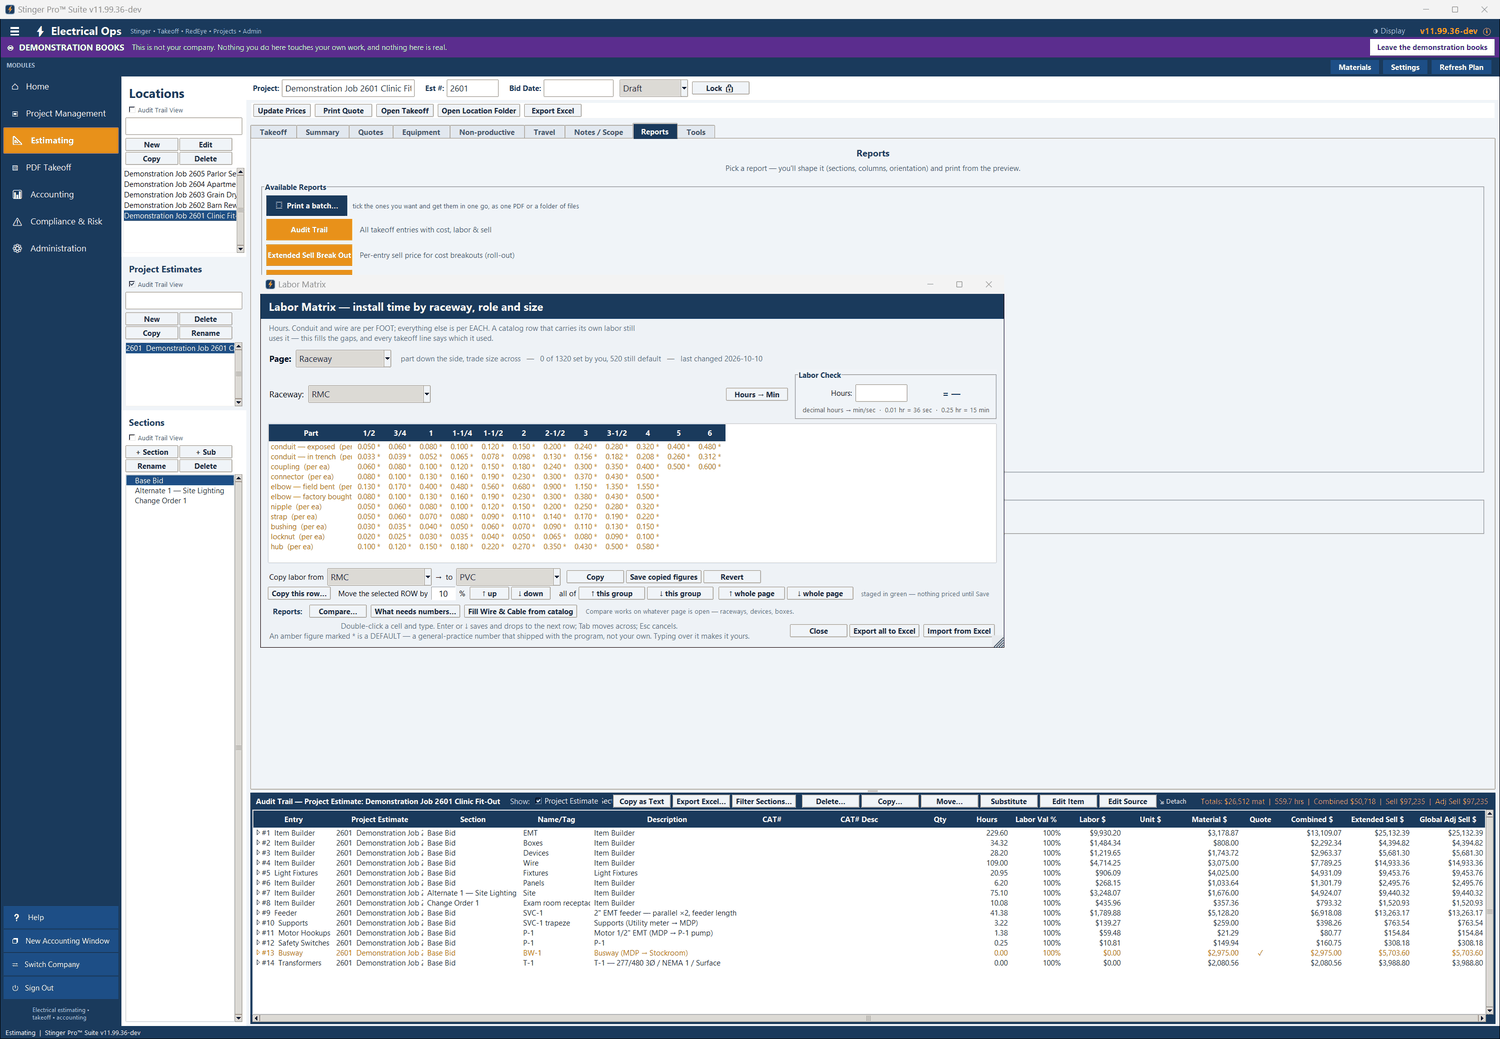Click the Sign Out power icon

point(15,988)
